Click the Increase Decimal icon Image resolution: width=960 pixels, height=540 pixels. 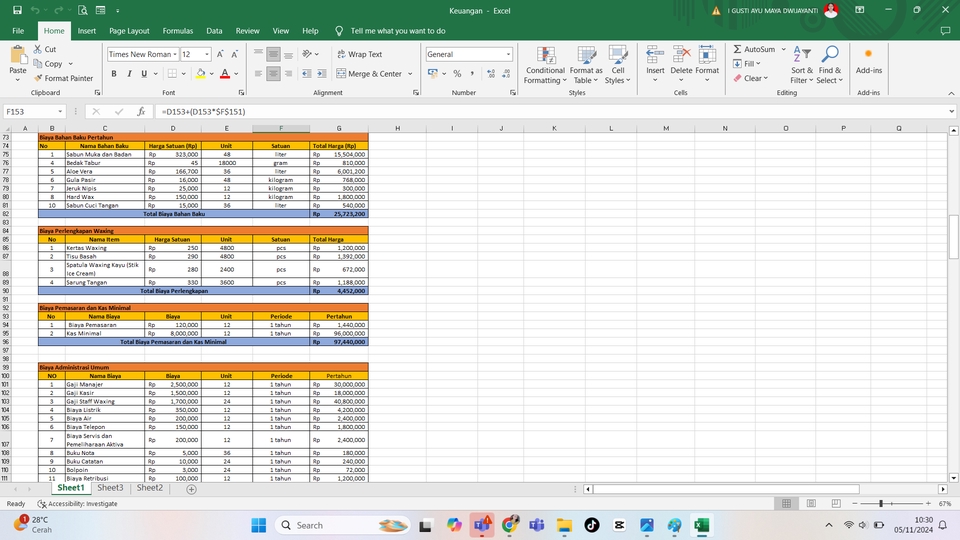tap(491, 73)
